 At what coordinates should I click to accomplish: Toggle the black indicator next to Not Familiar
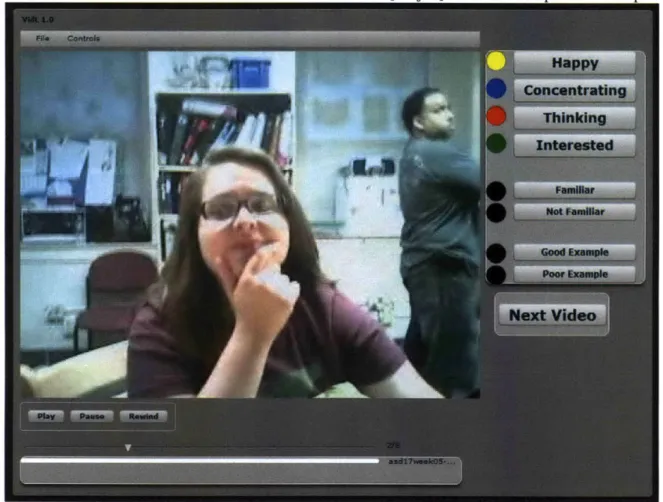(496, 212)
